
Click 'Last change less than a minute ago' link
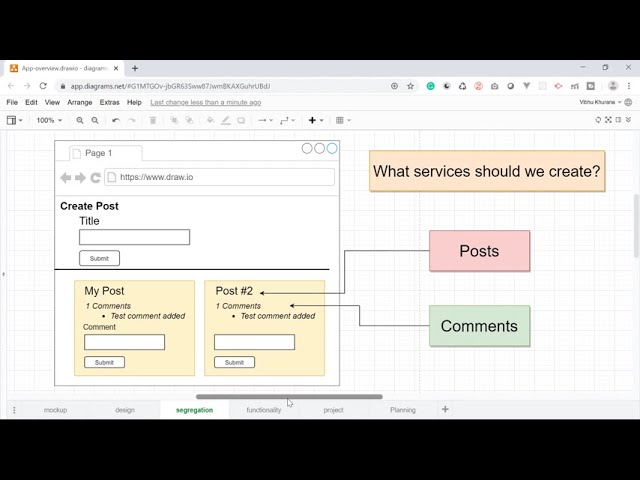click(206, 102)
